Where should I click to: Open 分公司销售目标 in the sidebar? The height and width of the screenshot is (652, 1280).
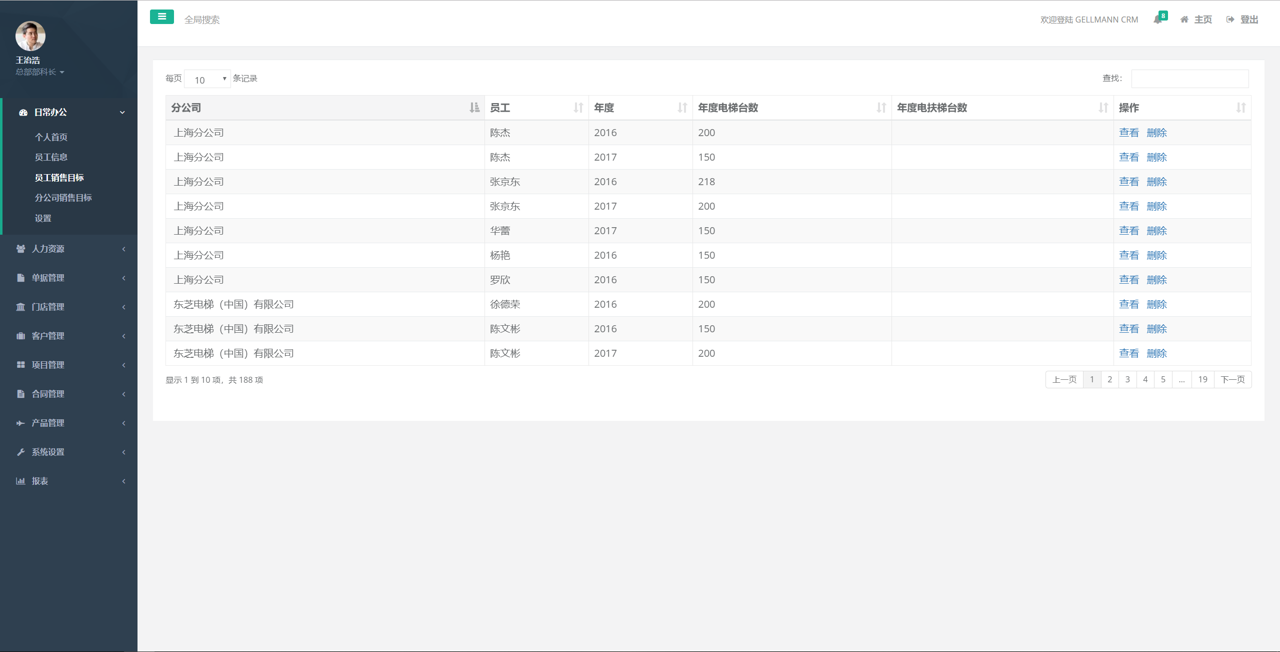[x=63, y=198]
